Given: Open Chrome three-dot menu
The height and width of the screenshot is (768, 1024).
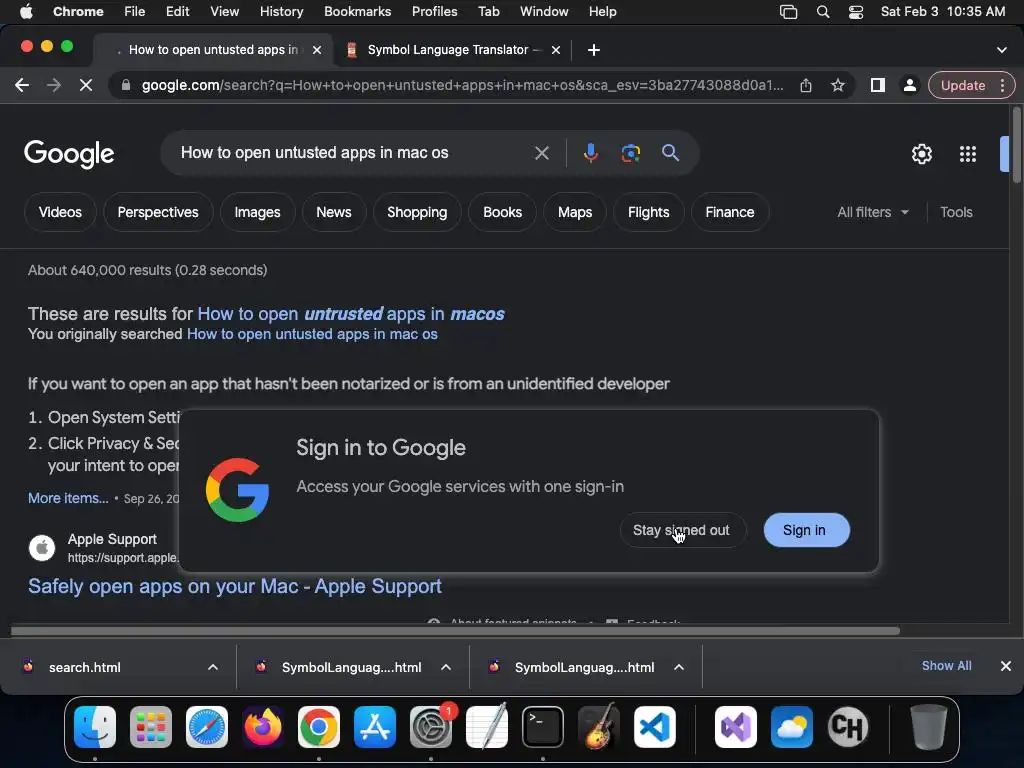Looking at the screenshot, I should pos(1002,85).
